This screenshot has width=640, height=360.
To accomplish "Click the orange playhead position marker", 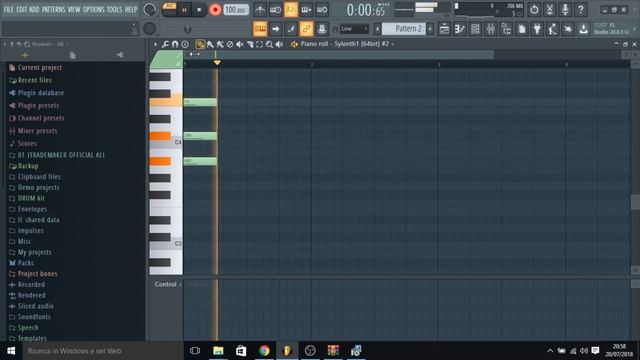I will point(217,62).
